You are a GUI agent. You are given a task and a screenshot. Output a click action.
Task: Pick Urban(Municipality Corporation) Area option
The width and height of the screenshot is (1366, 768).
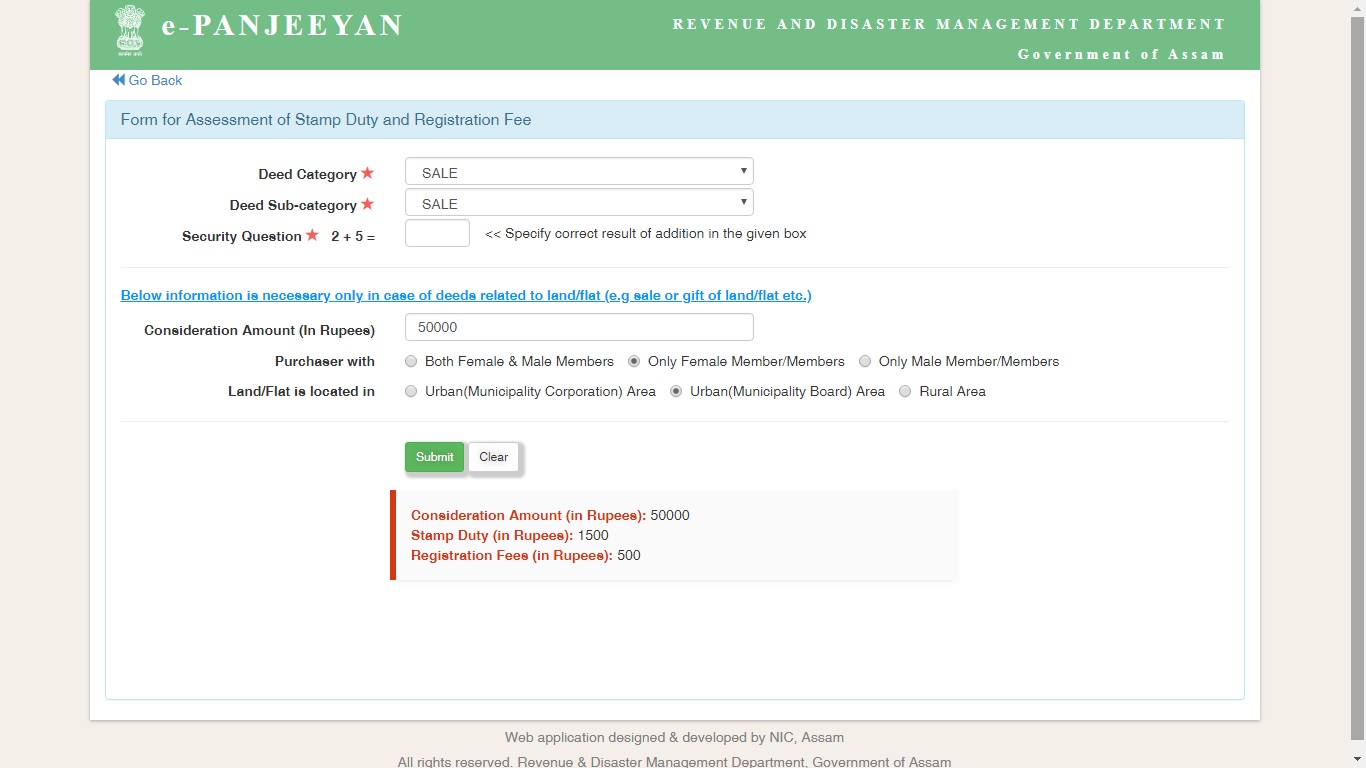coord(411,391)
